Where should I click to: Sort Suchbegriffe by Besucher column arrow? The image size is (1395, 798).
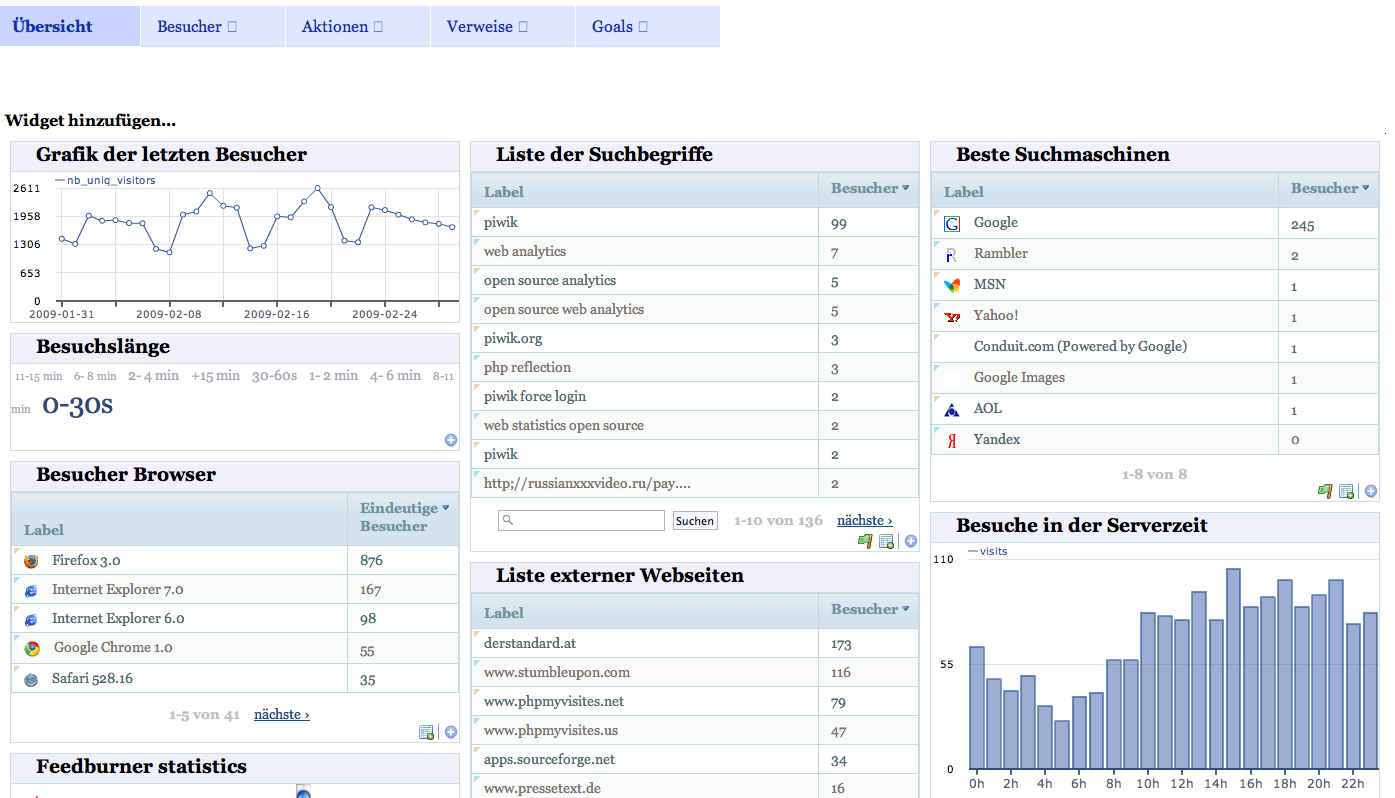906,188
